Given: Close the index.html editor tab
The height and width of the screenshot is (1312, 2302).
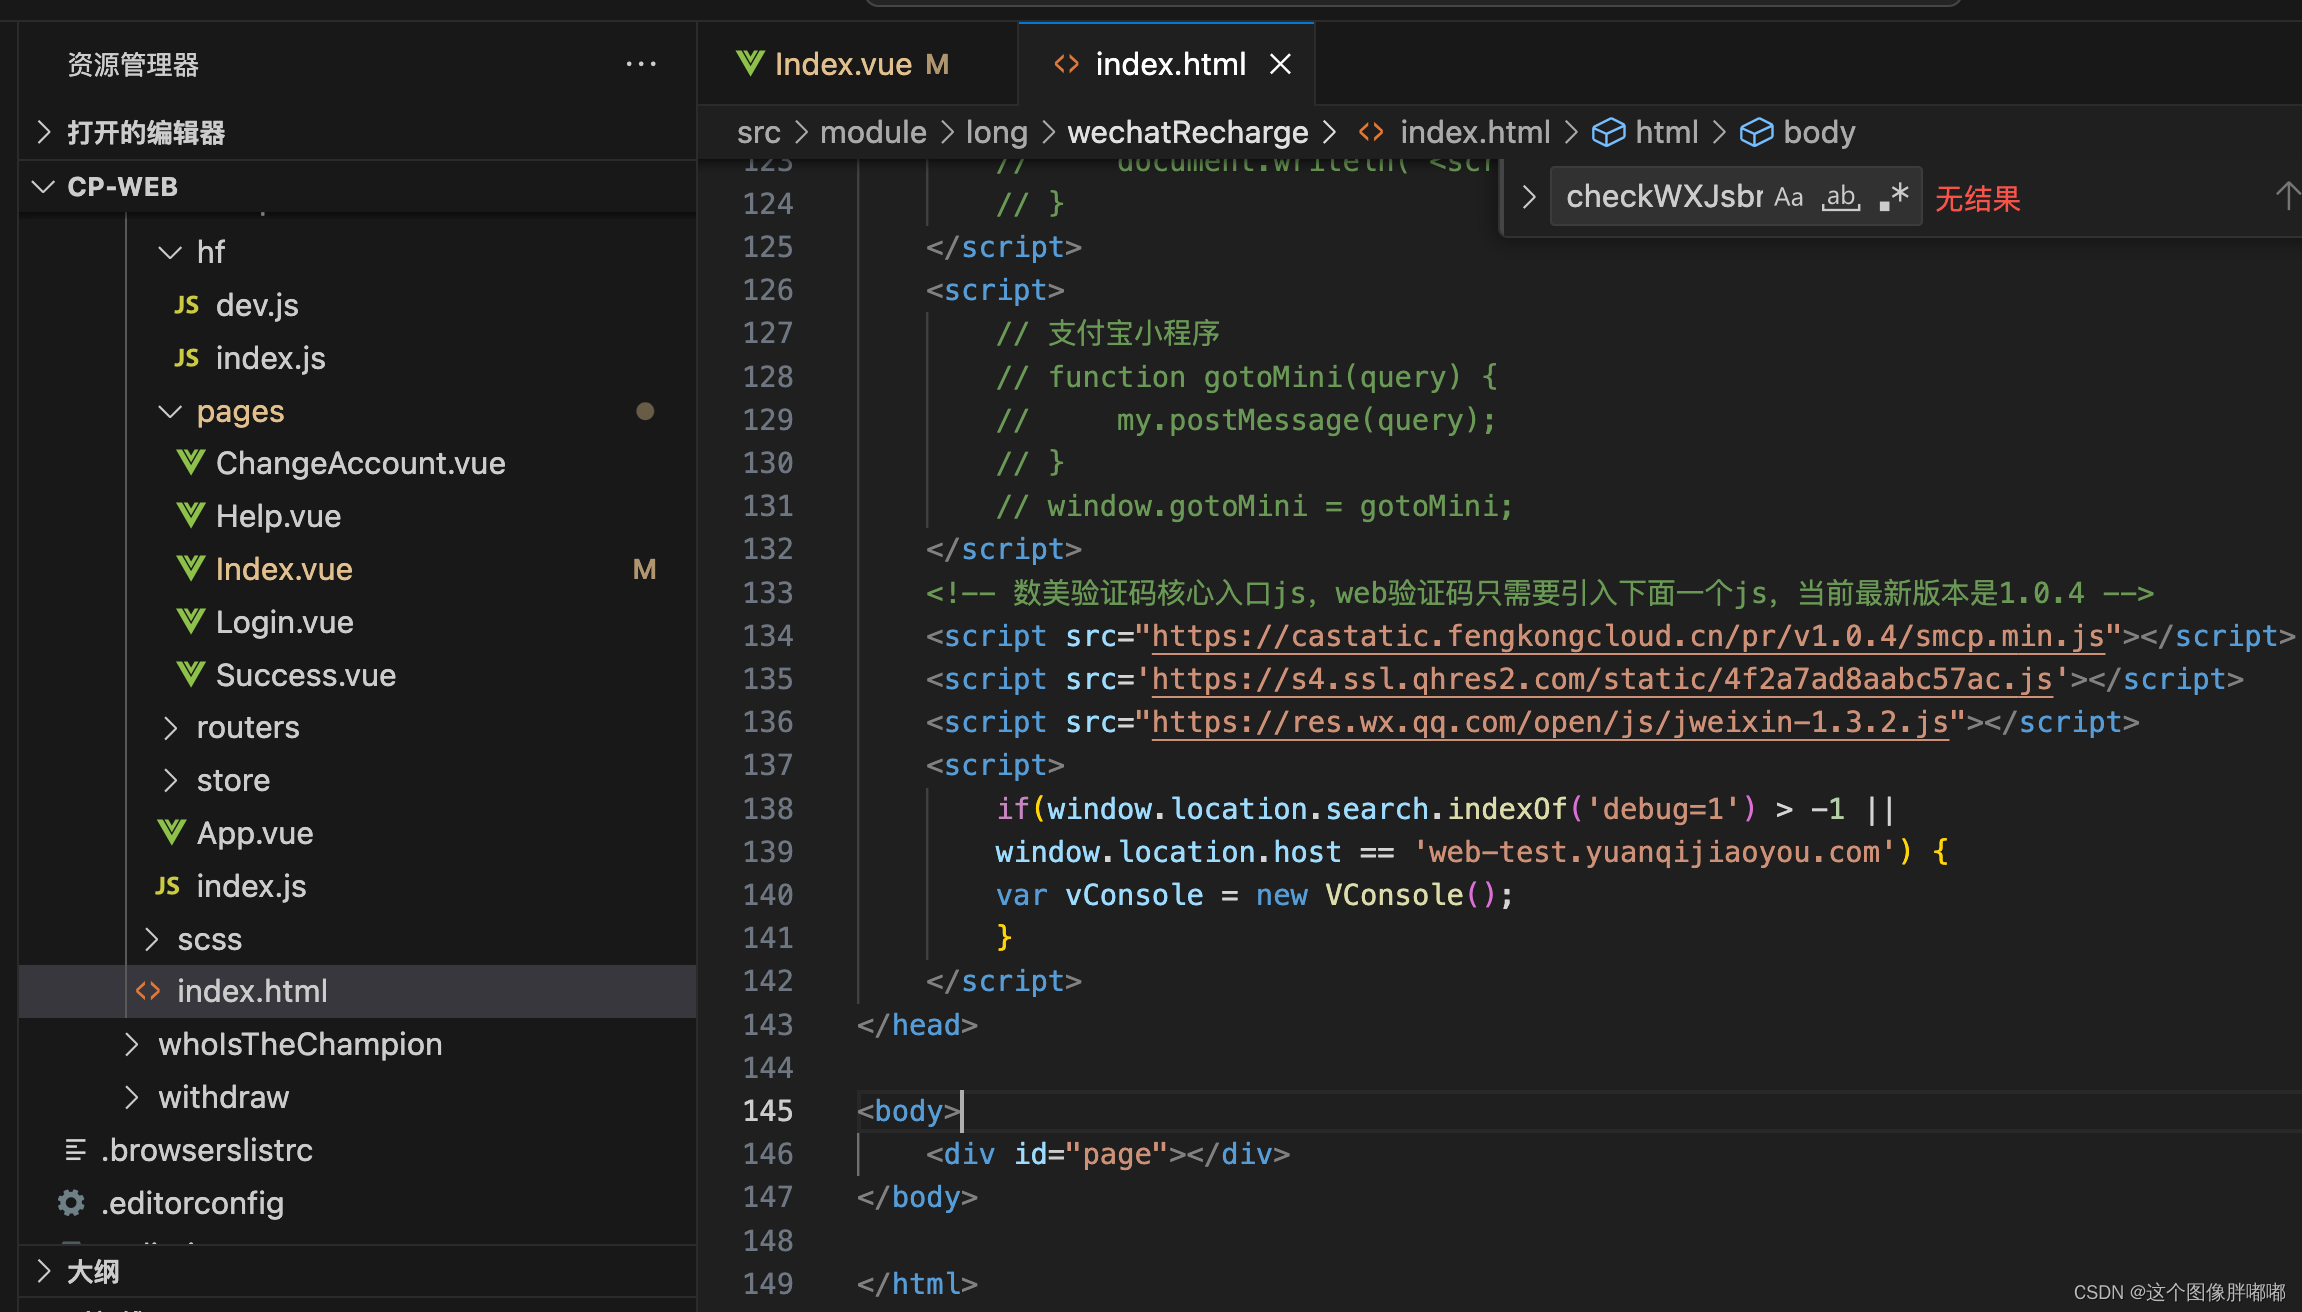Looking at the screenshot, I should point(1280,65).
